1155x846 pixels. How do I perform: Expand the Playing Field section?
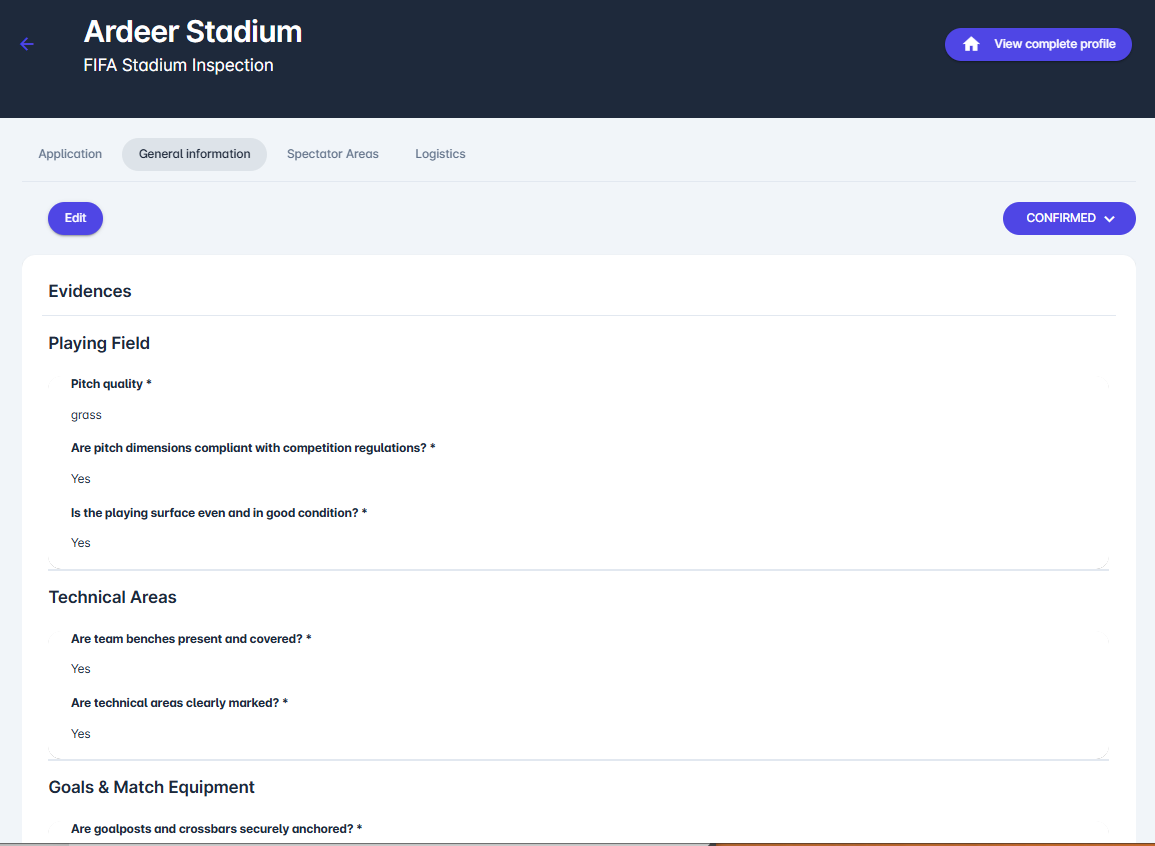(x=99, y=343)
